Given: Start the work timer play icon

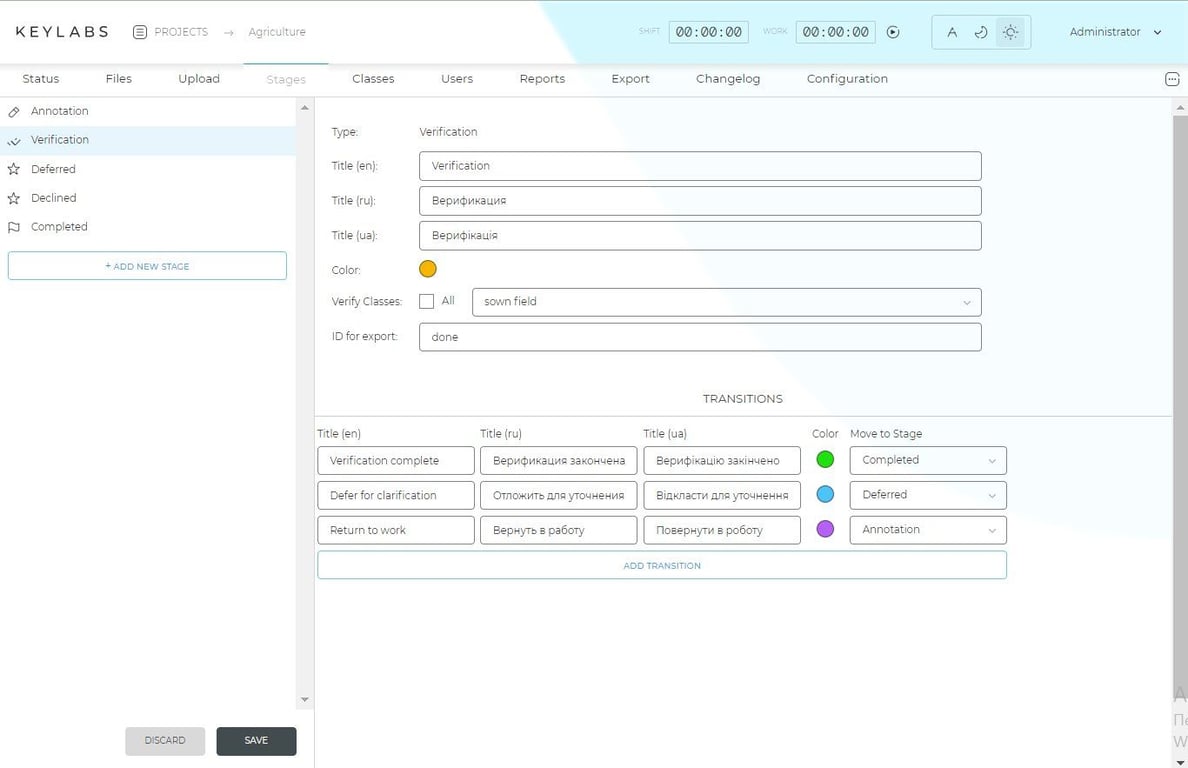Looking at the screenshot, I should coord(892,31).
